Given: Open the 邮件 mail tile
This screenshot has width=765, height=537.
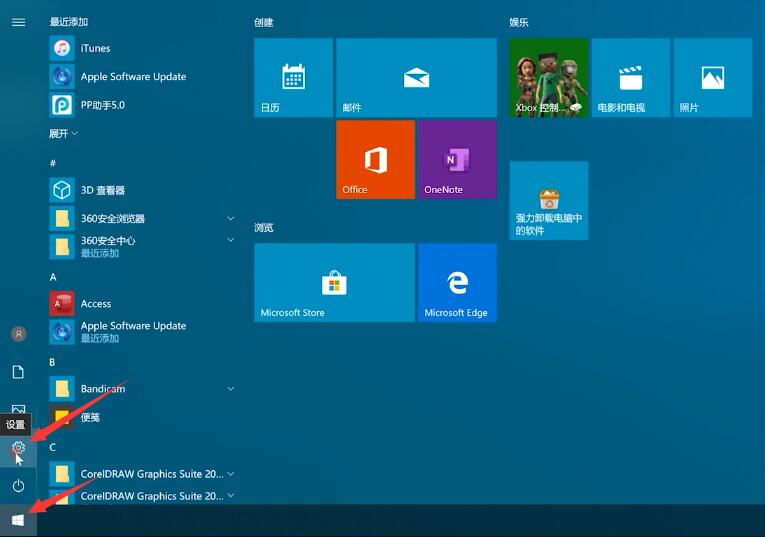Looking at the screenshot, I should 417,78.
